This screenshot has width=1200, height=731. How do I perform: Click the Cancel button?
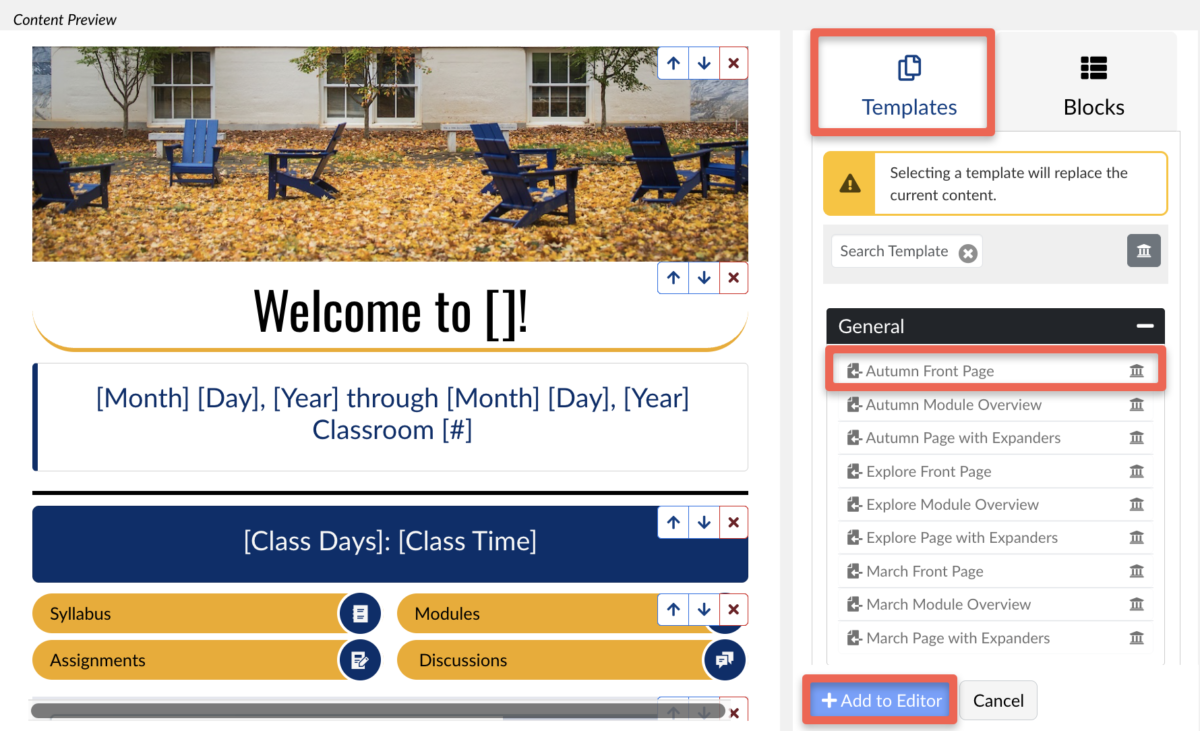pyautogui.click(x=998, y=701)
